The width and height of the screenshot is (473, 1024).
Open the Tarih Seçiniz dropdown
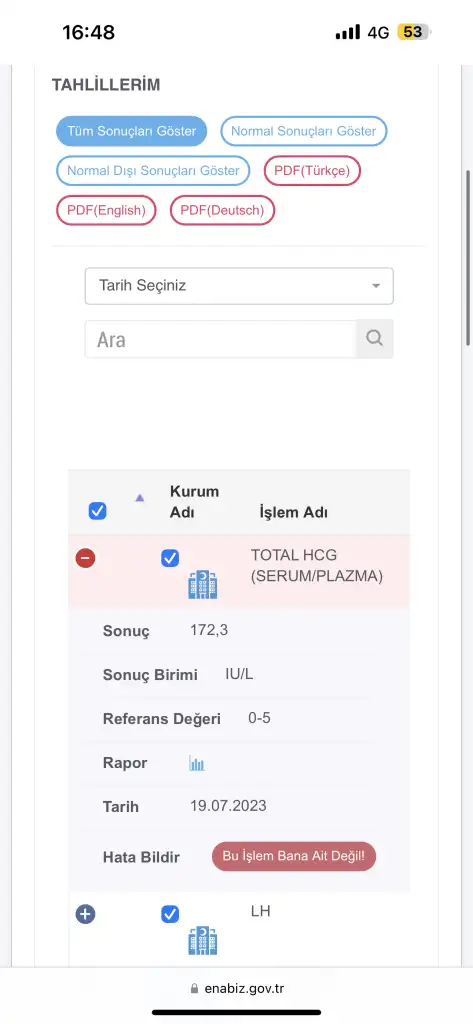click(239, 285)
